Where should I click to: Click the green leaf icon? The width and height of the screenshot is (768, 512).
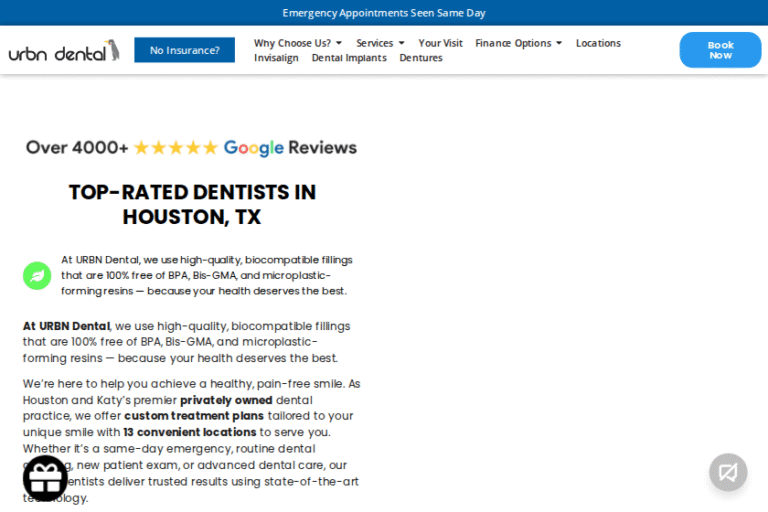pos(37,275)
